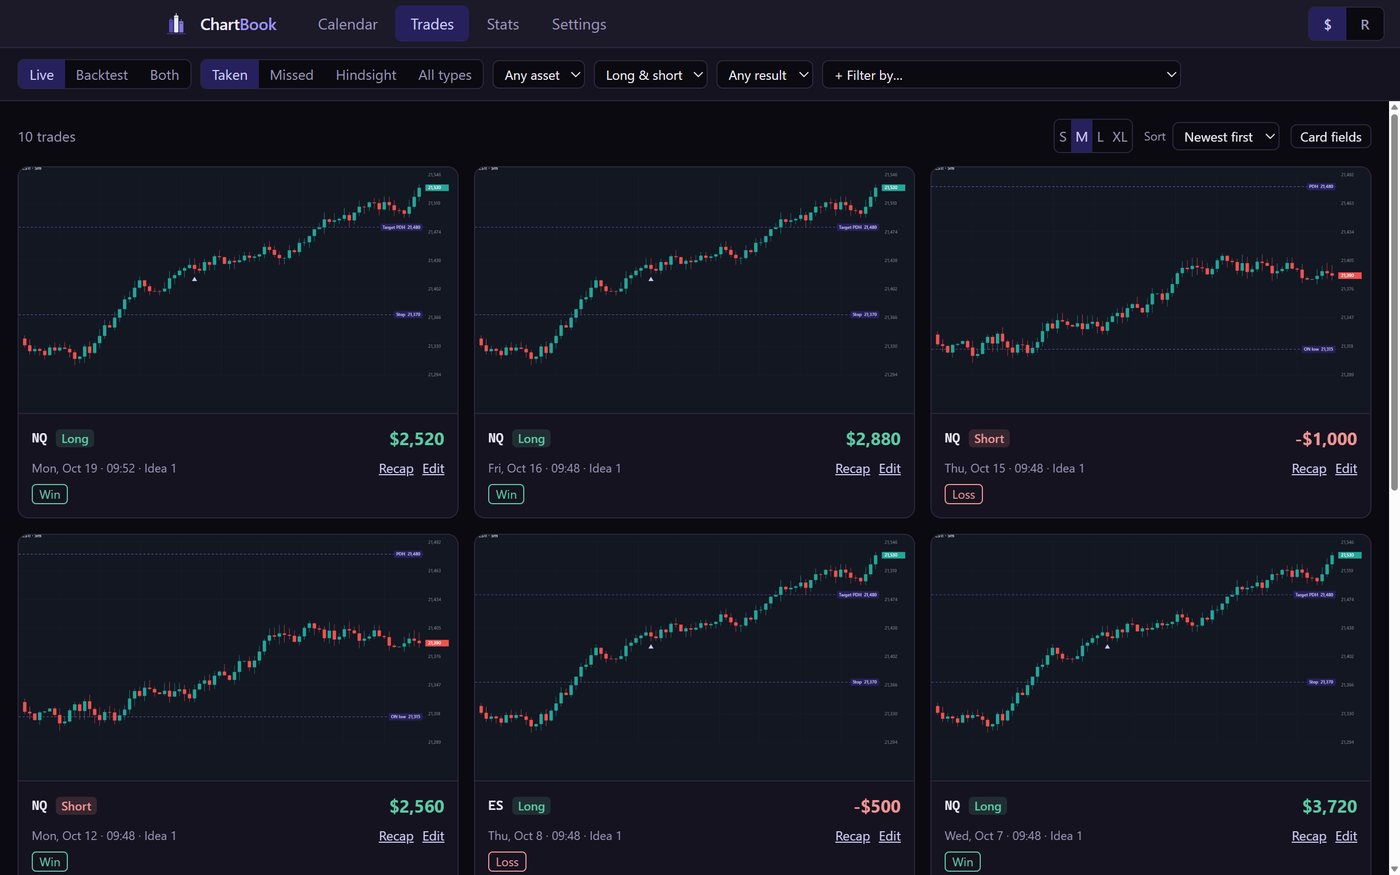1400x875 pixels.
Task: Open the Wed, Oct 7 trade chart thumbnail
Action: point(1151,658)
